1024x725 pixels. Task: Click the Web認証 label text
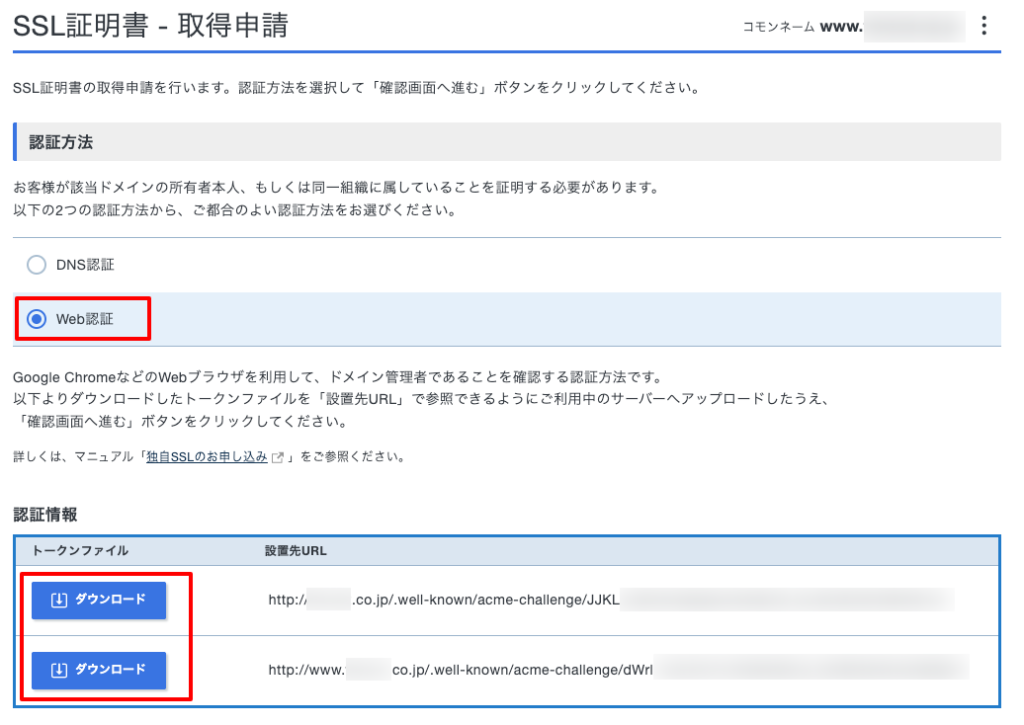[x=85, y=319]
